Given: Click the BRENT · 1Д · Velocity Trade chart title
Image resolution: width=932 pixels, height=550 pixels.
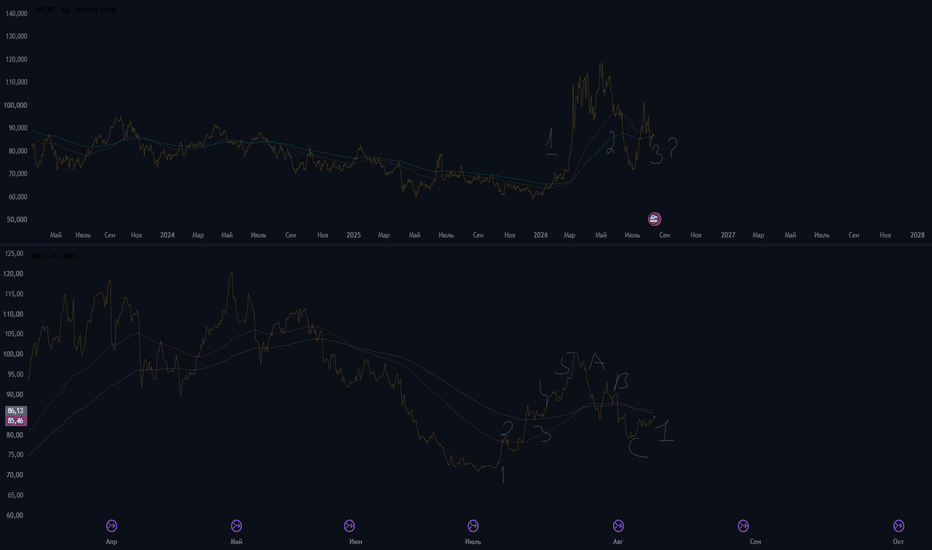Looking at the screenshot, I should click(x=76, y=10).
